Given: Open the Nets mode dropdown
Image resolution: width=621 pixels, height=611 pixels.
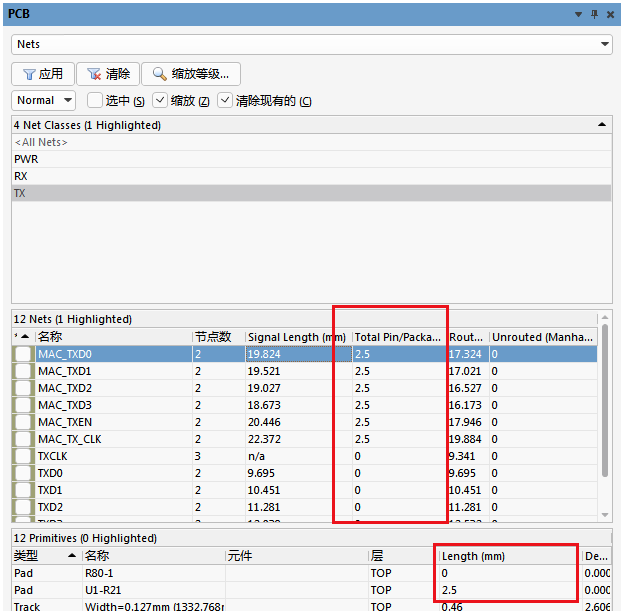Looking at the screenshot, I should (x=604, y=44).
